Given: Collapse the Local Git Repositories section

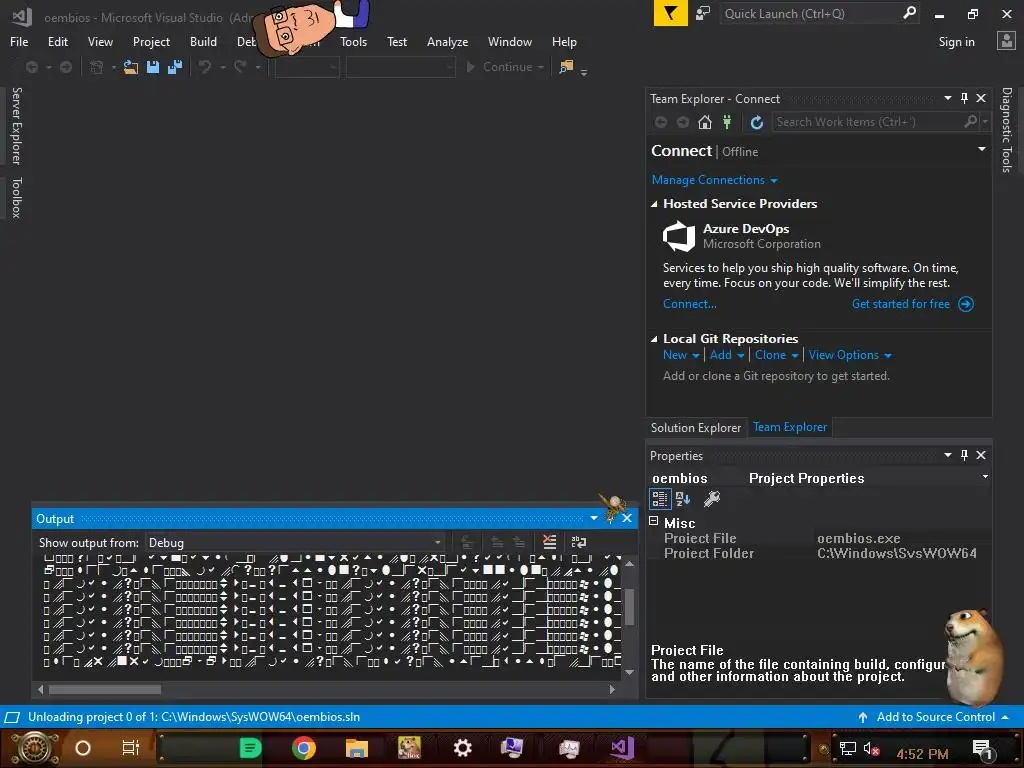Looking at the screenshot, I should (x=654, y=339).
